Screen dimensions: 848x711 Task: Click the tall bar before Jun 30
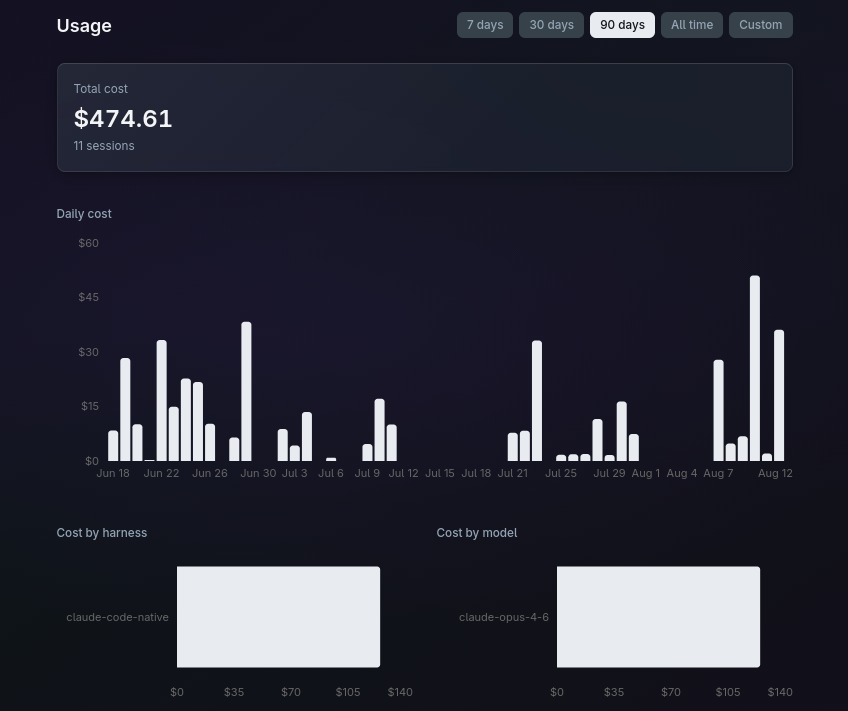click(x=246, y=391)
